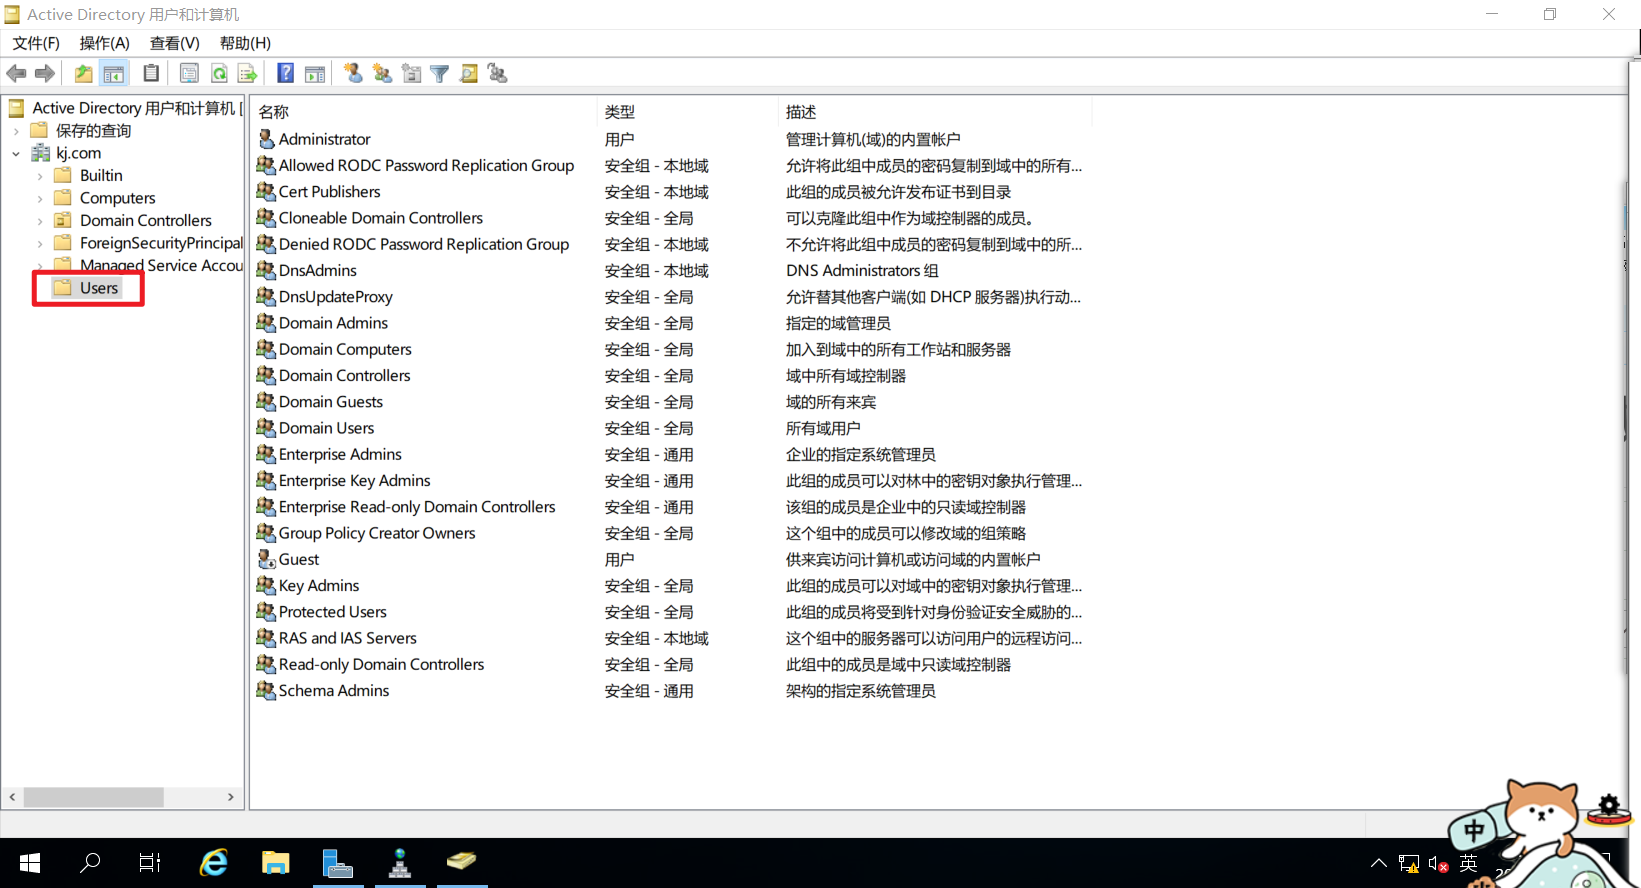Create a new group with toolbar icon

click(x=382, y=73)
